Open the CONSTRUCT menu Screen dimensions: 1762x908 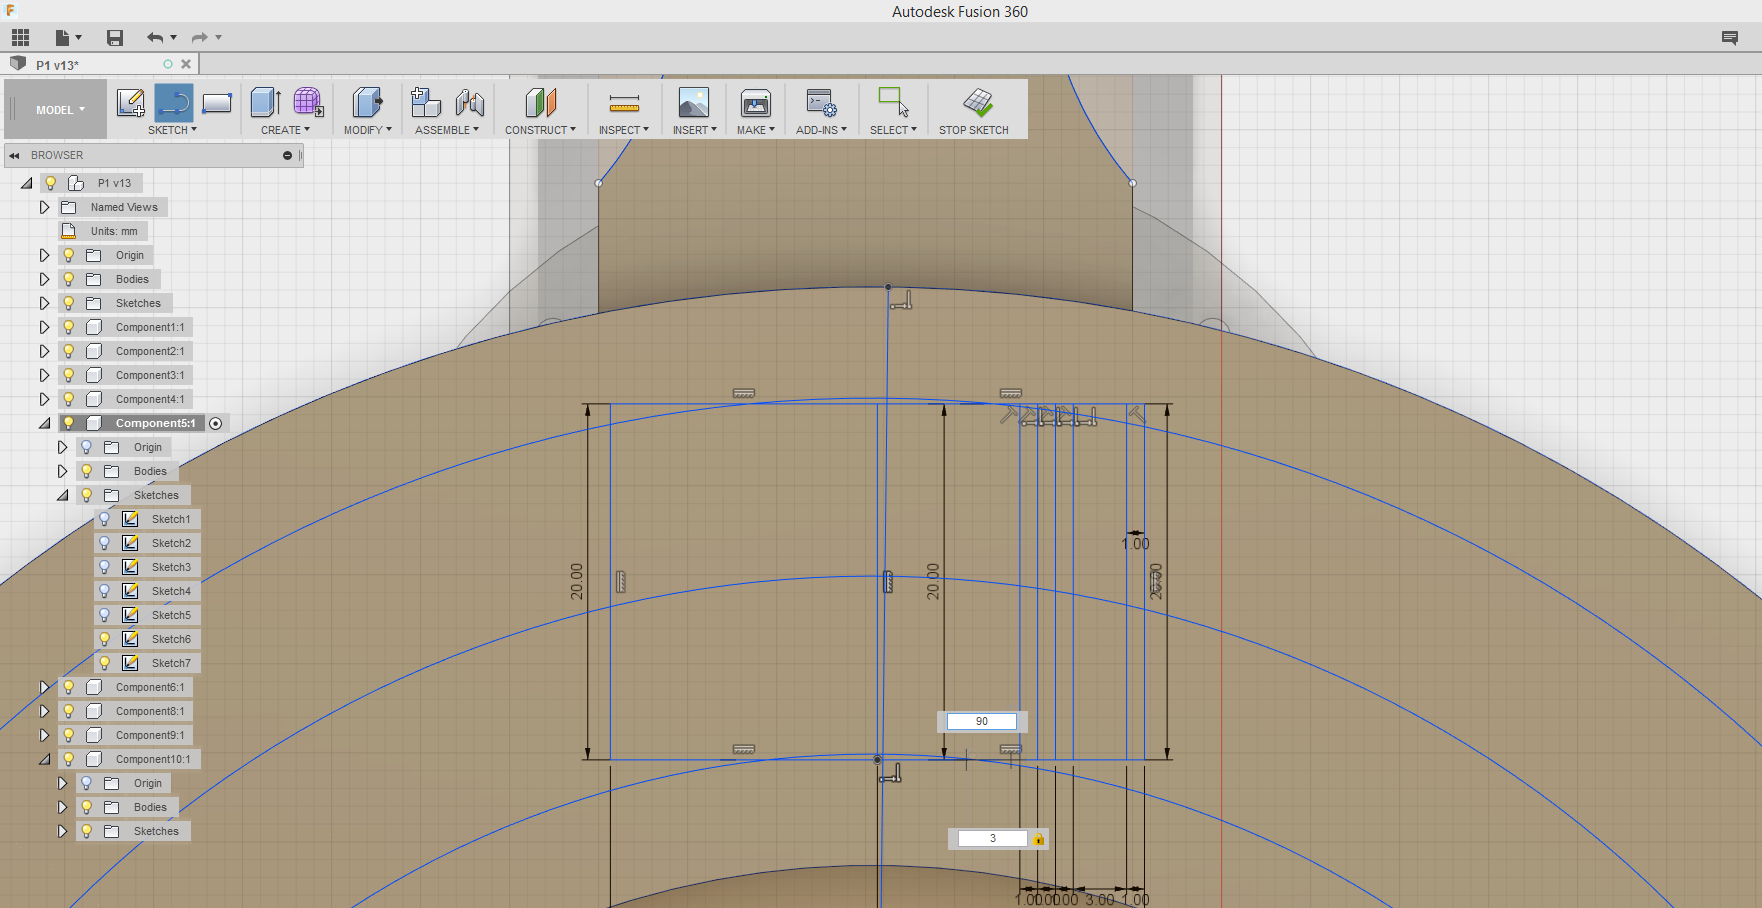coord(540,130)
